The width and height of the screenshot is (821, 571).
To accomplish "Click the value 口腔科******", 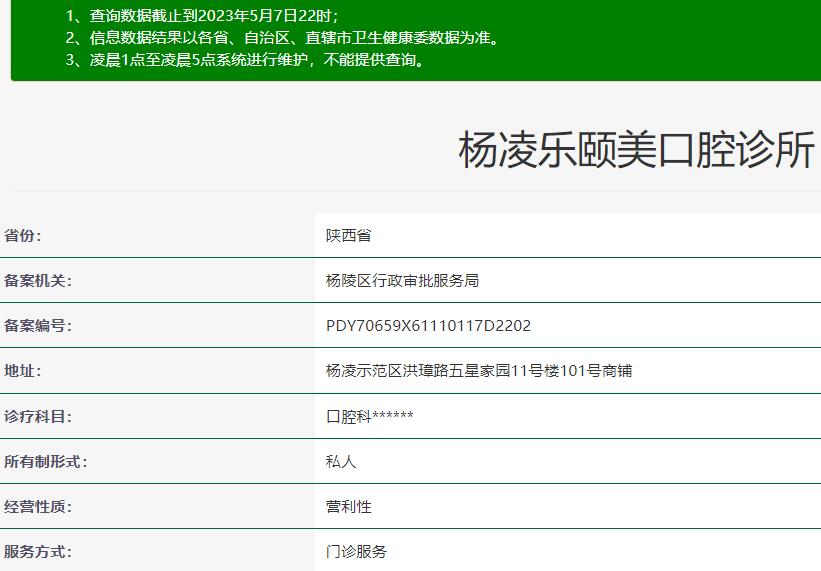I will pyautogui.click(x=370, y=417).
